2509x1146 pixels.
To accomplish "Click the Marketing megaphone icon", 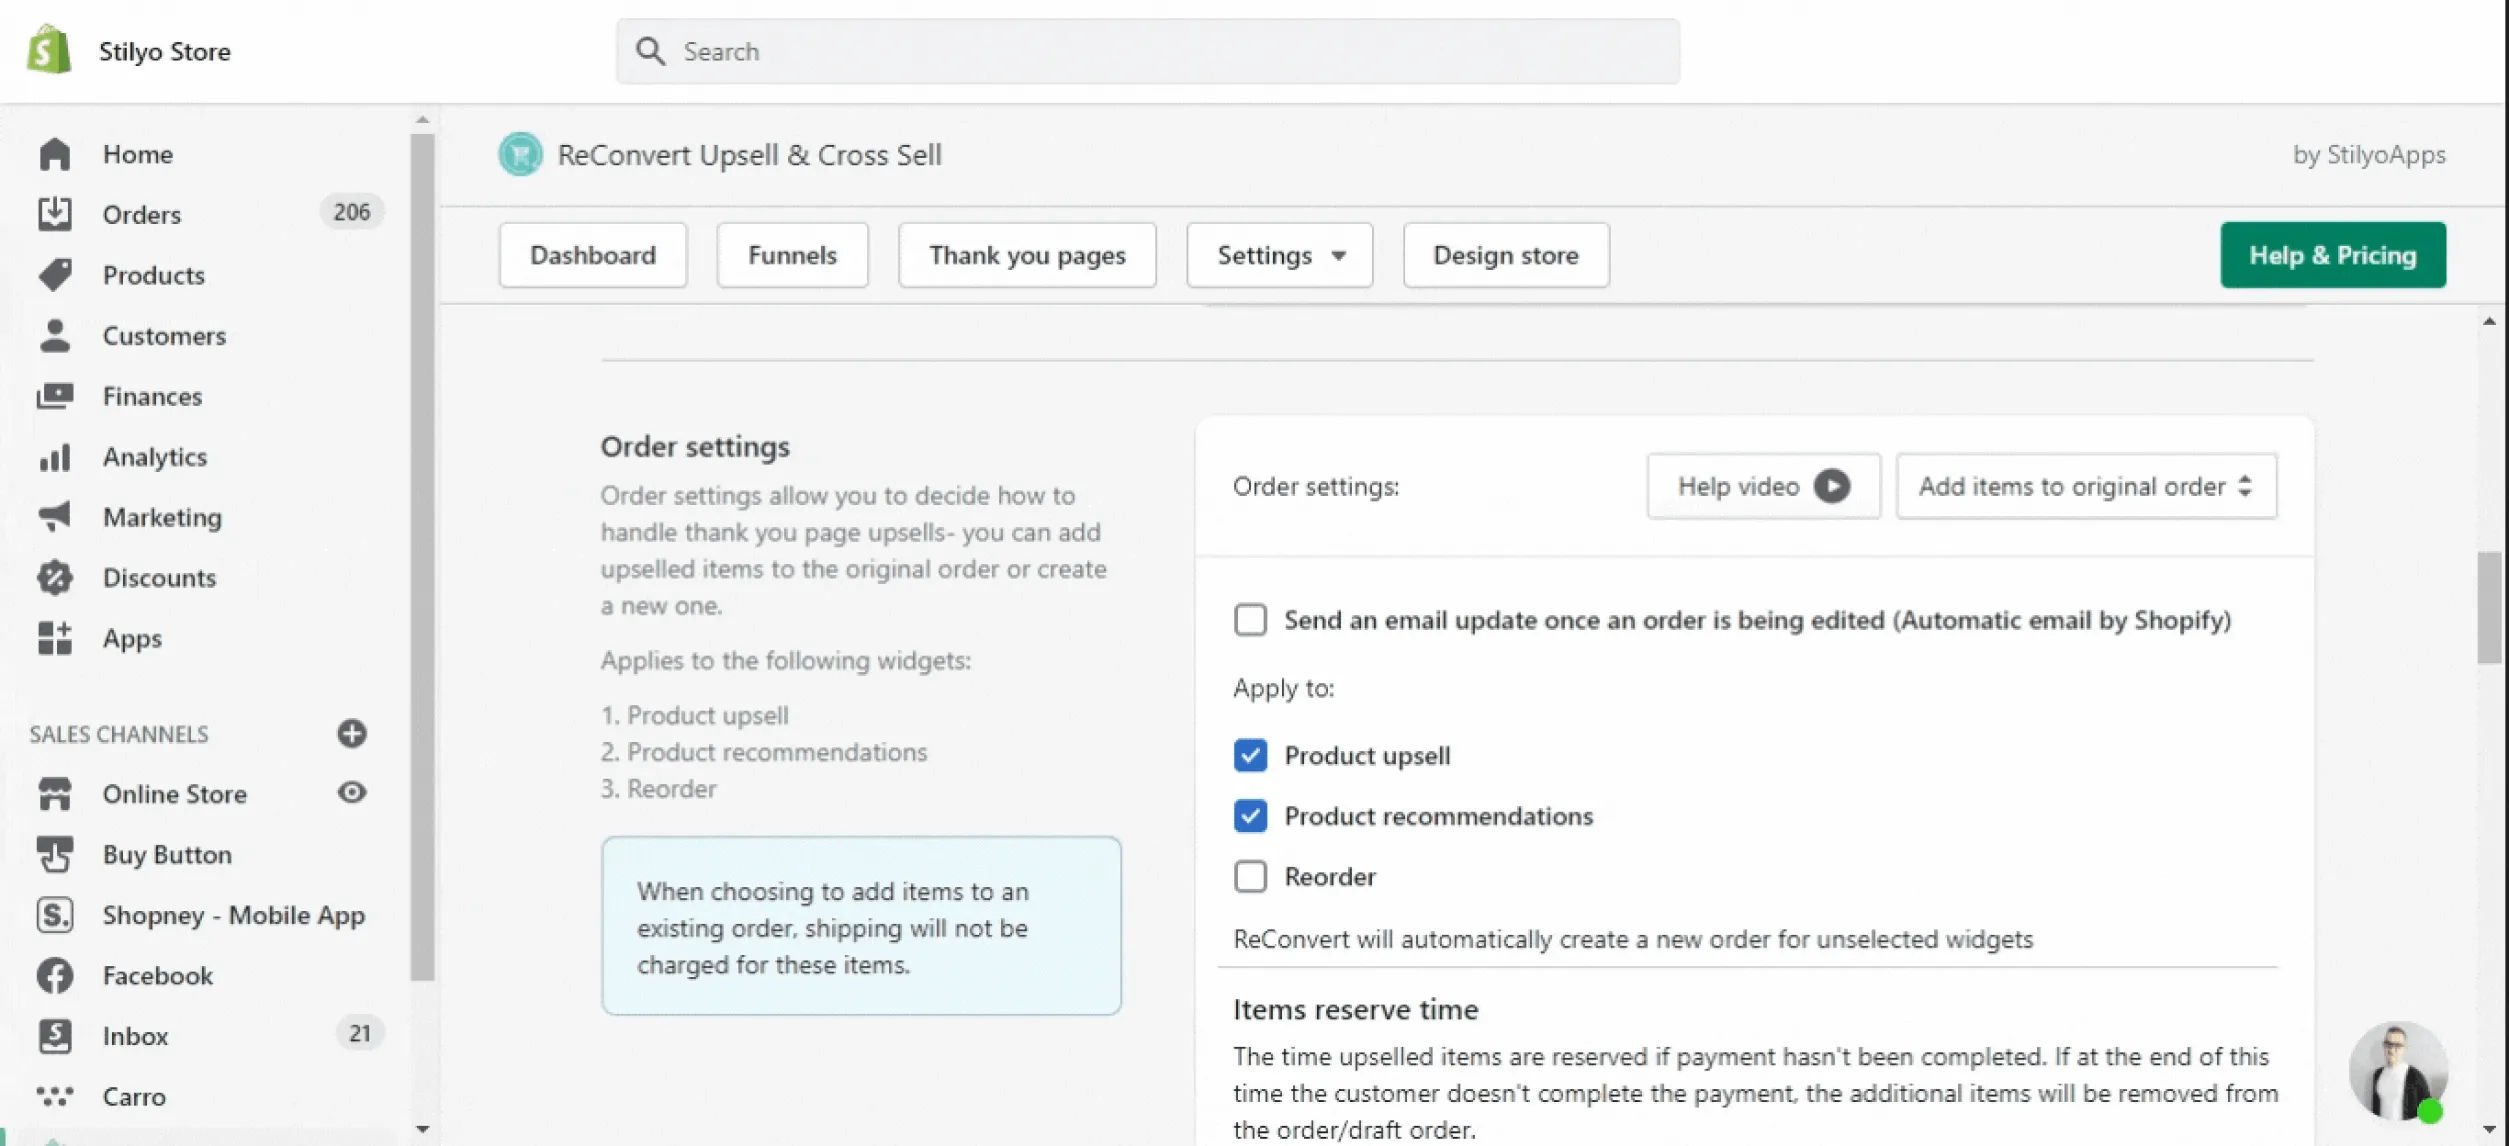I will [55, 517].
